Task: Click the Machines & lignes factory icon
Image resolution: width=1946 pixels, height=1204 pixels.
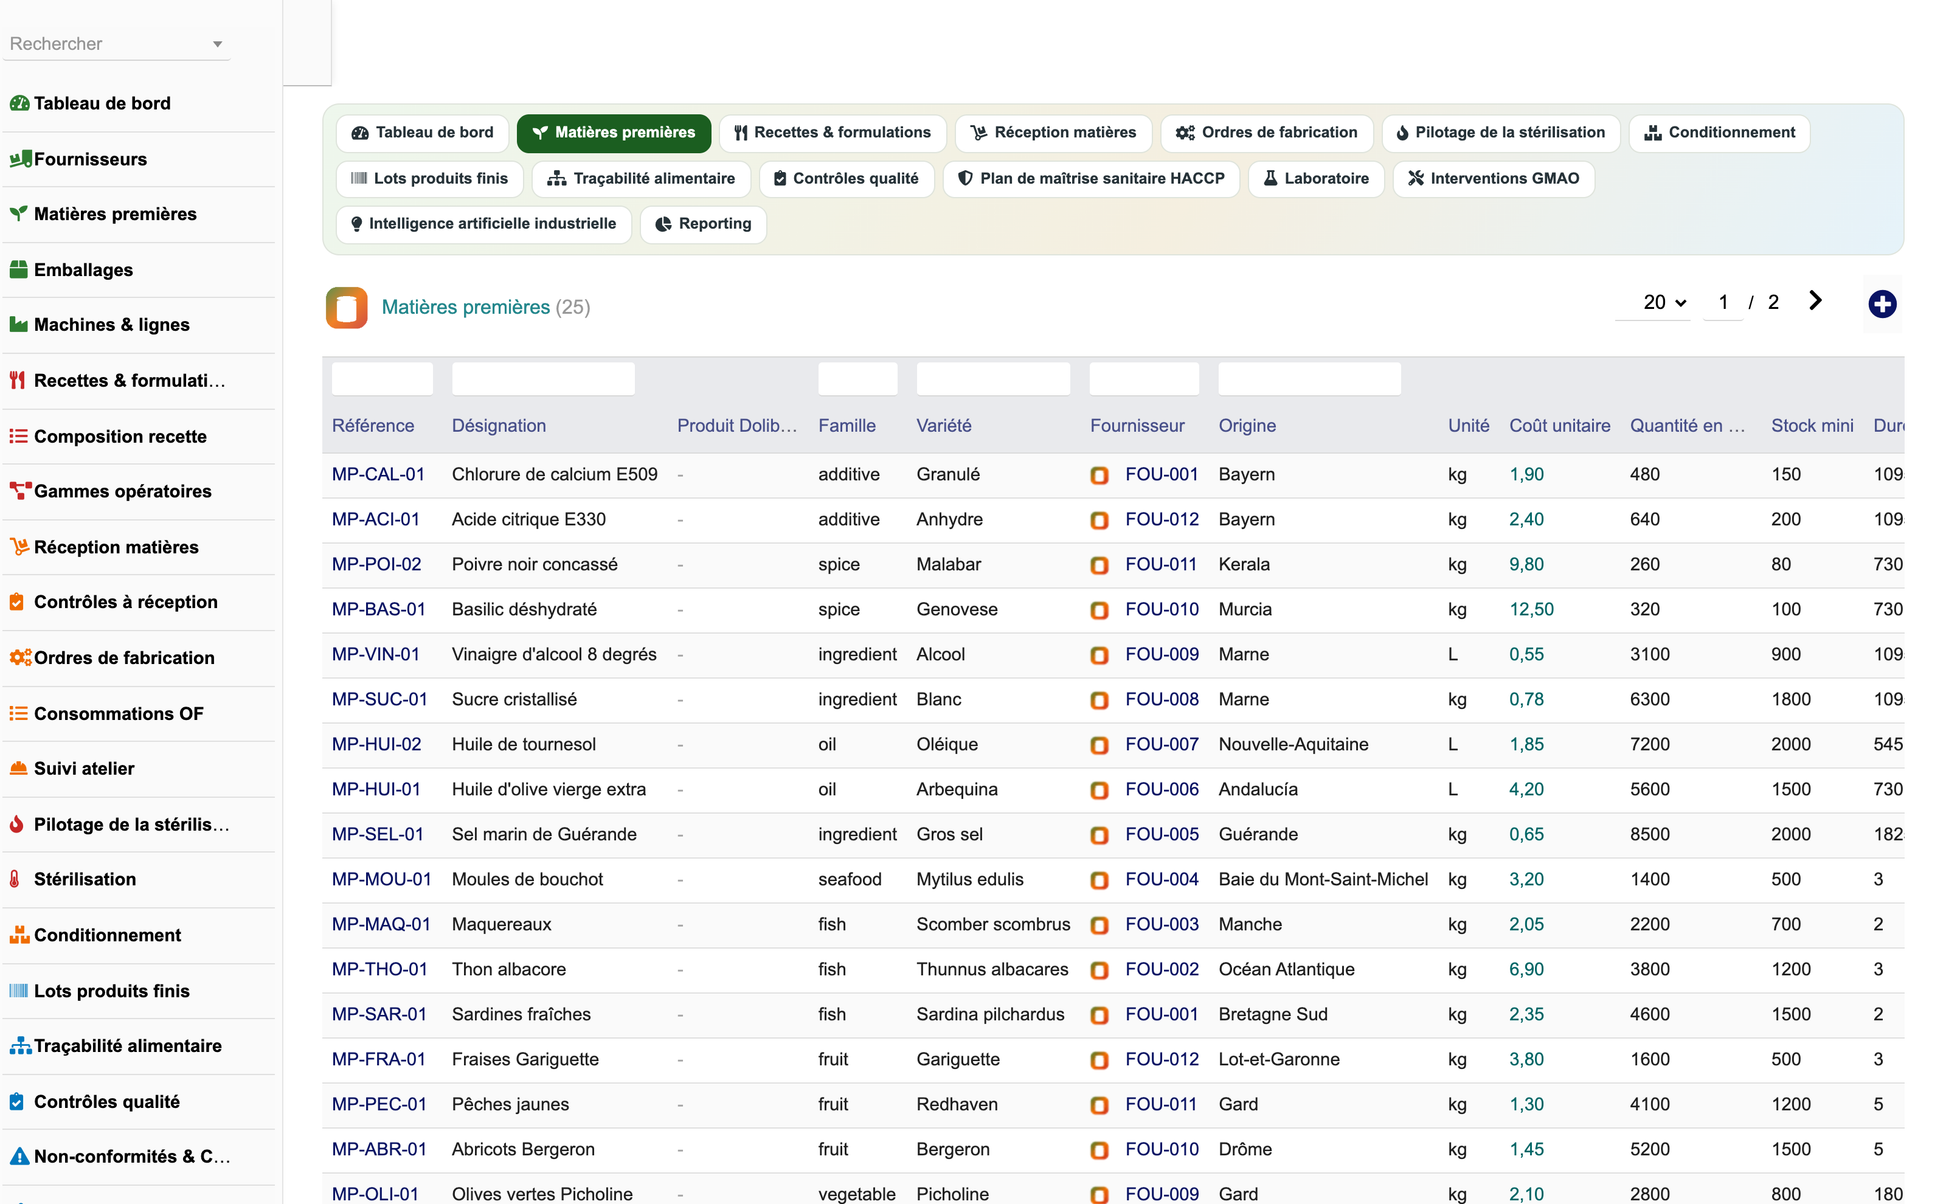Action: click(x=19, y=325)
